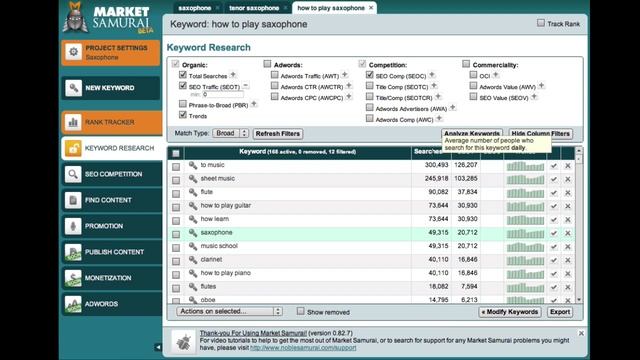Open the Adwords module icon

coord(73,304)
